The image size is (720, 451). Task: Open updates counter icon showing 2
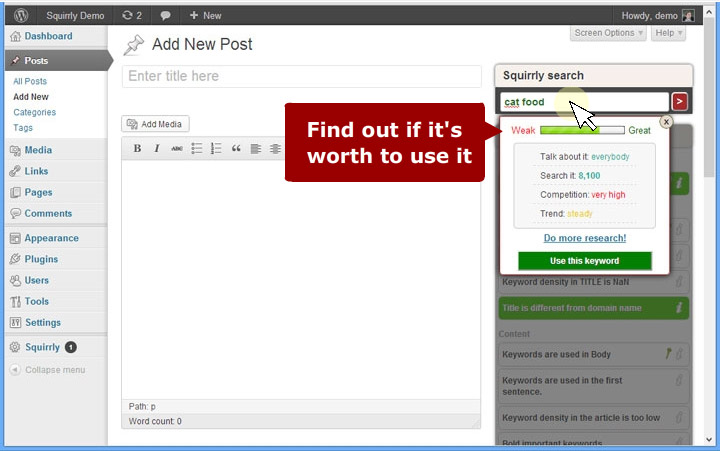pos(132,16)
